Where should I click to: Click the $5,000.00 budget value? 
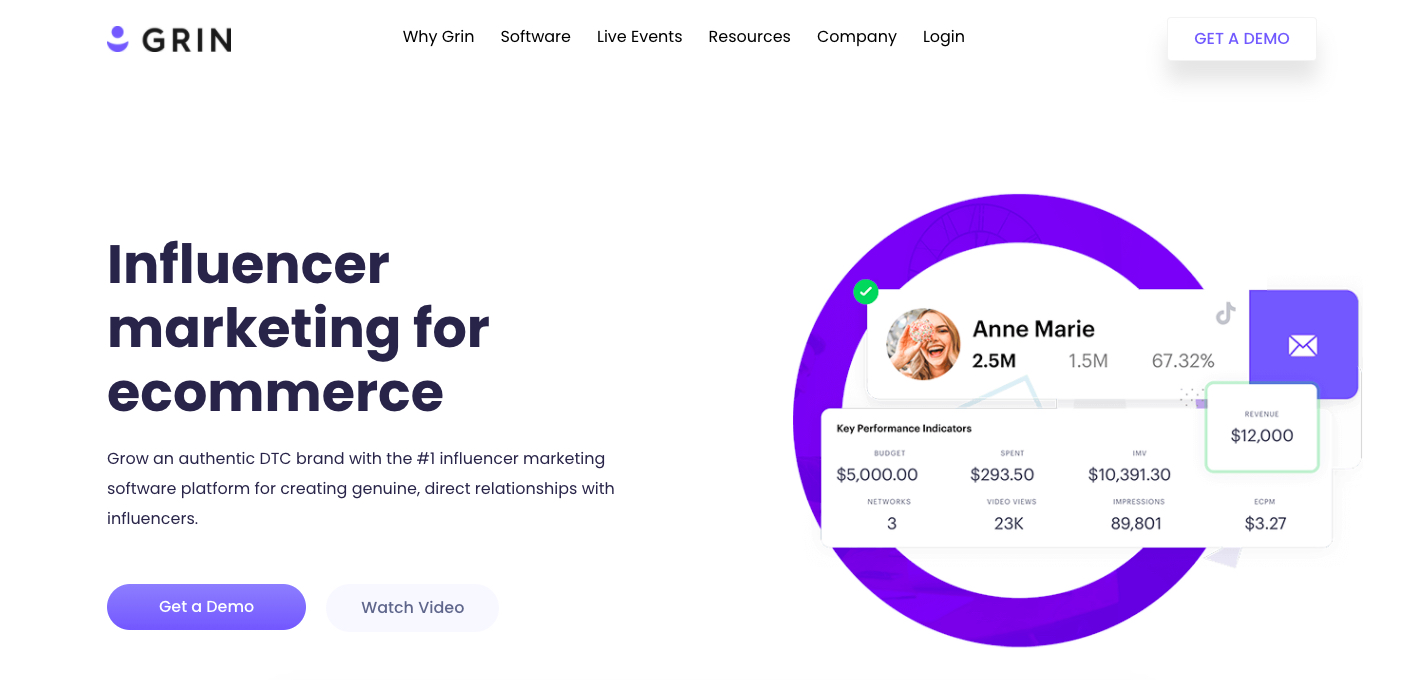pos(877,474)
